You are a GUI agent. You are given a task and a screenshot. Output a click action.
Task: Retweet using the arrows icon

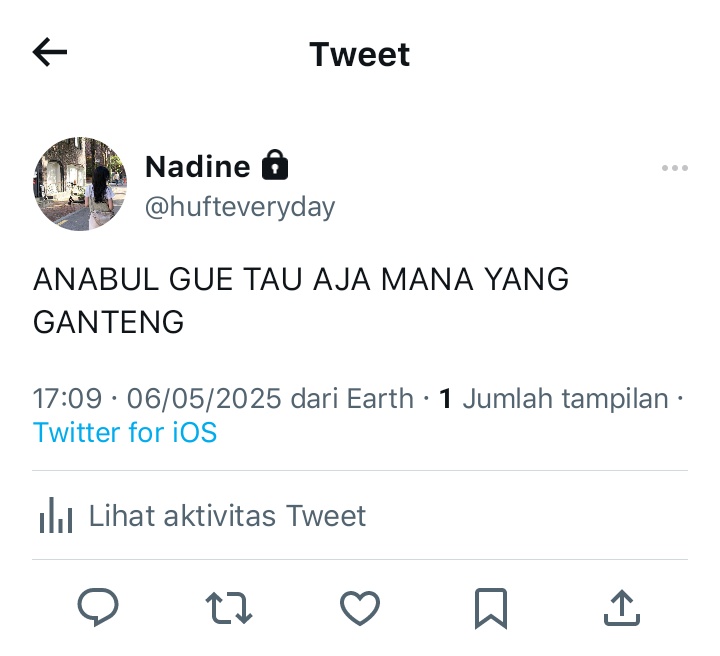(x=229, y=608)
